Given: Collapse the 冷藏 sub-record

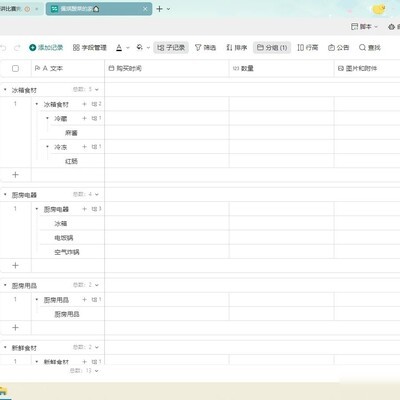Looking at the screenshot, I should [x=47, y=118].
